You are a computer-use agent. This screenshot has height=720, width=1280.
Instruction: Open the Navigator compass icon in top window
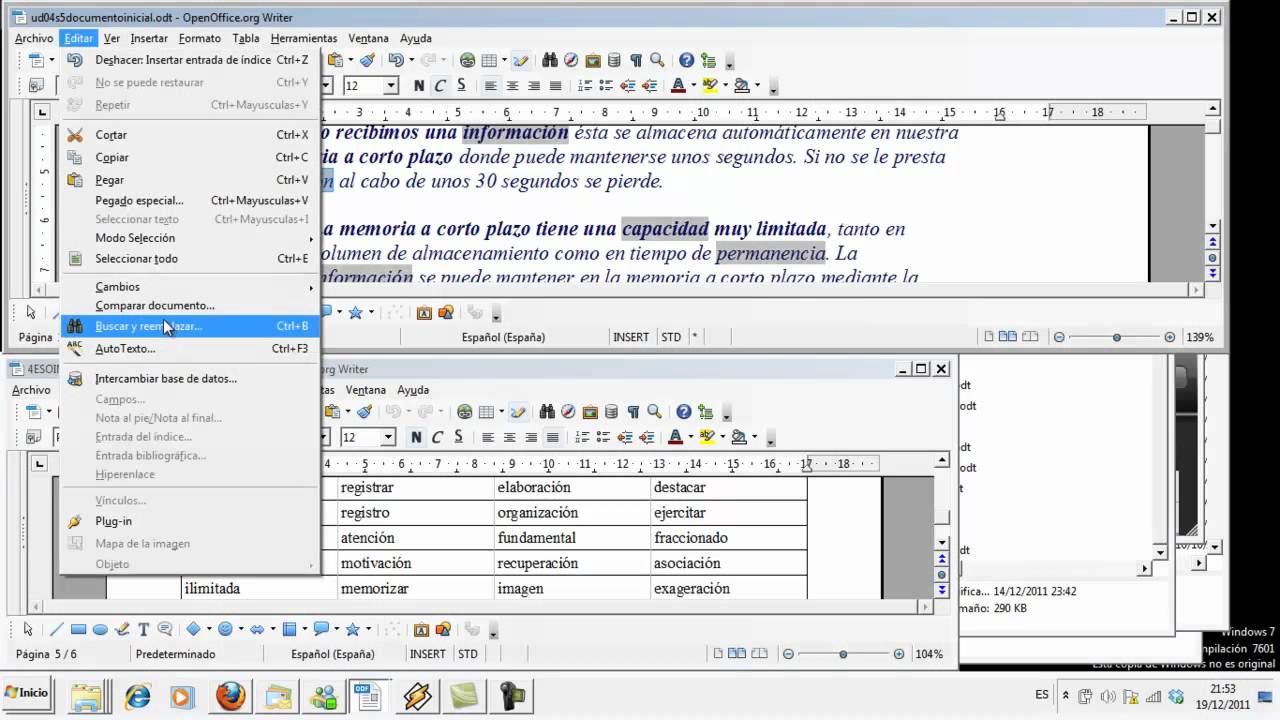(570, 60)
